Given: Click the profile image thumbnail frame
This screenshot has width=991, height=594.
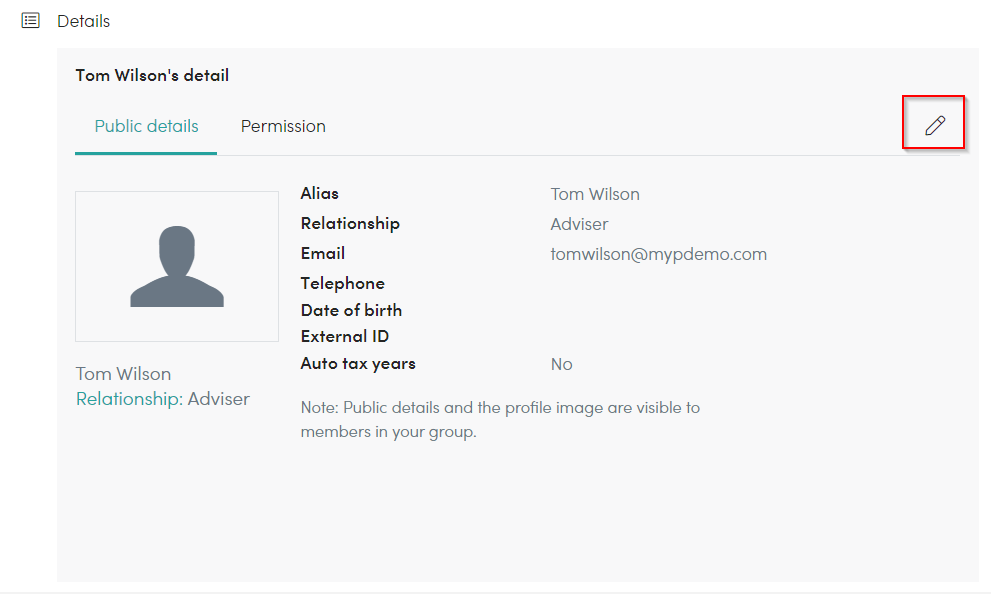Looking at the screenshot, I should [x=177, y=267].
